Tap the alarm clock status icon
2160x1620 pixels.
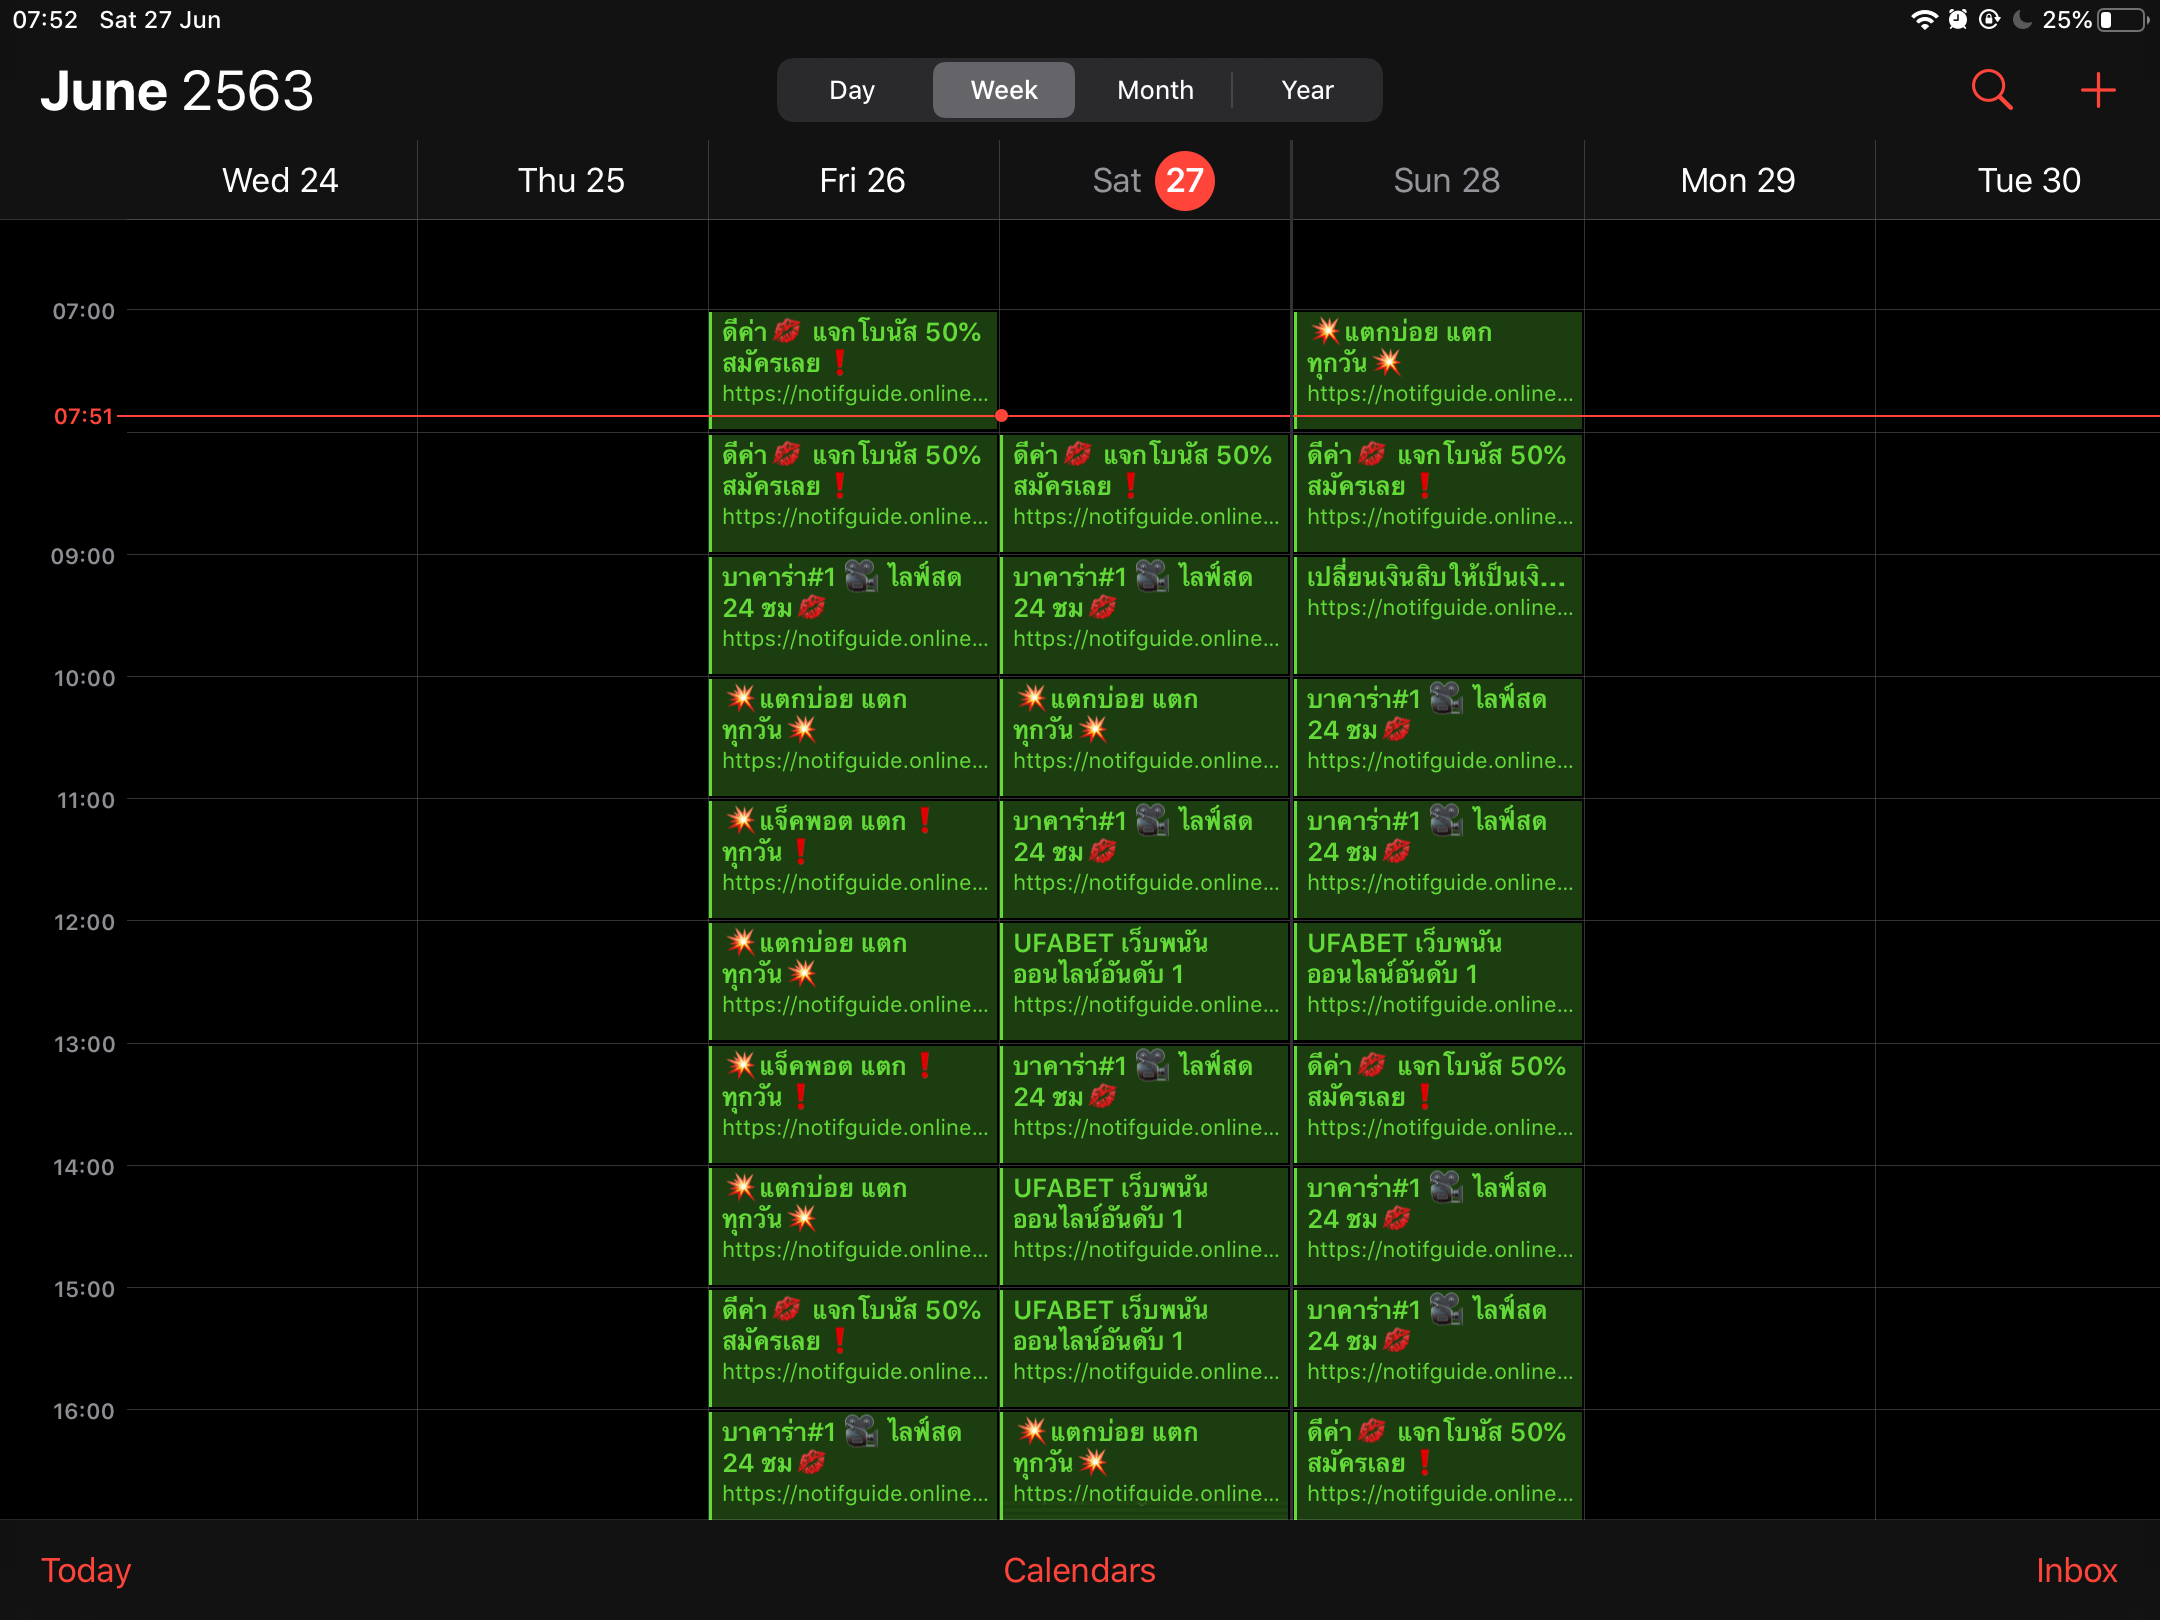coord(1957,20)
